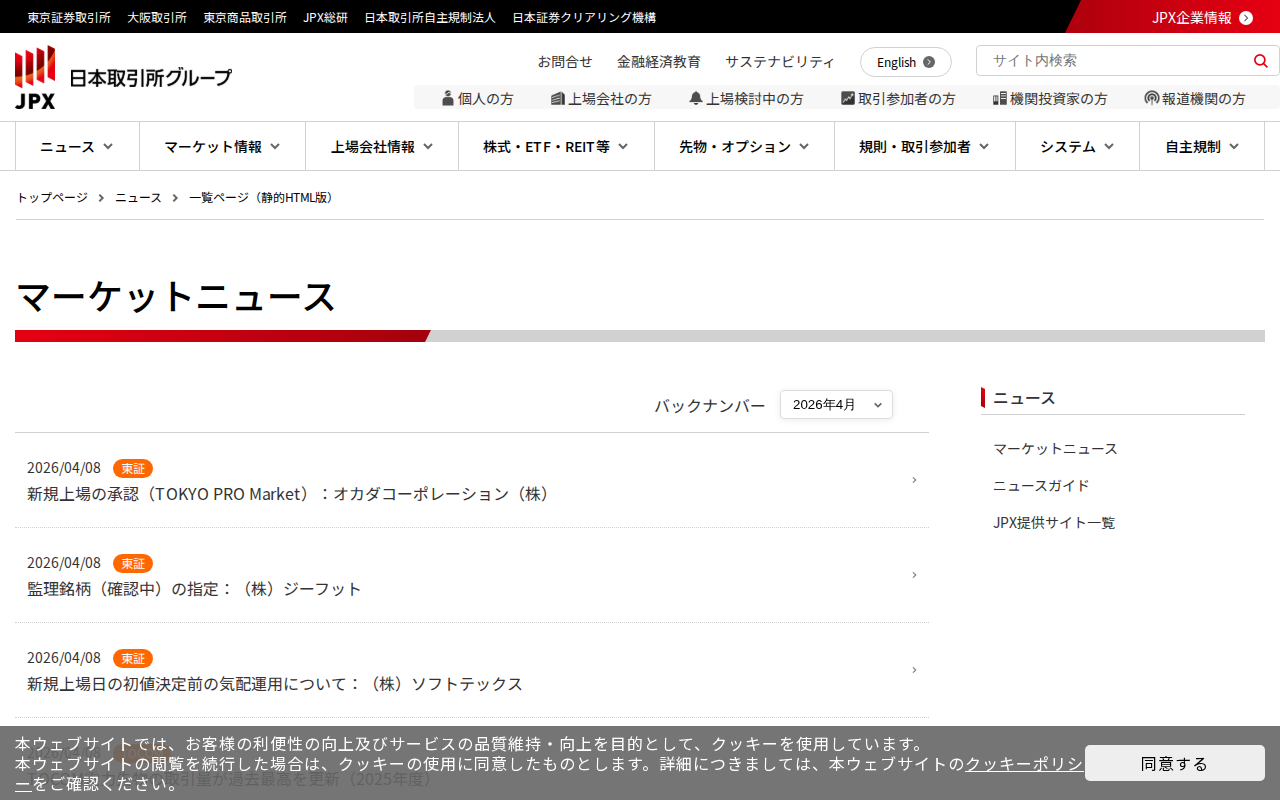Go to ニュース in the breadcrumb

coord(138,197)
